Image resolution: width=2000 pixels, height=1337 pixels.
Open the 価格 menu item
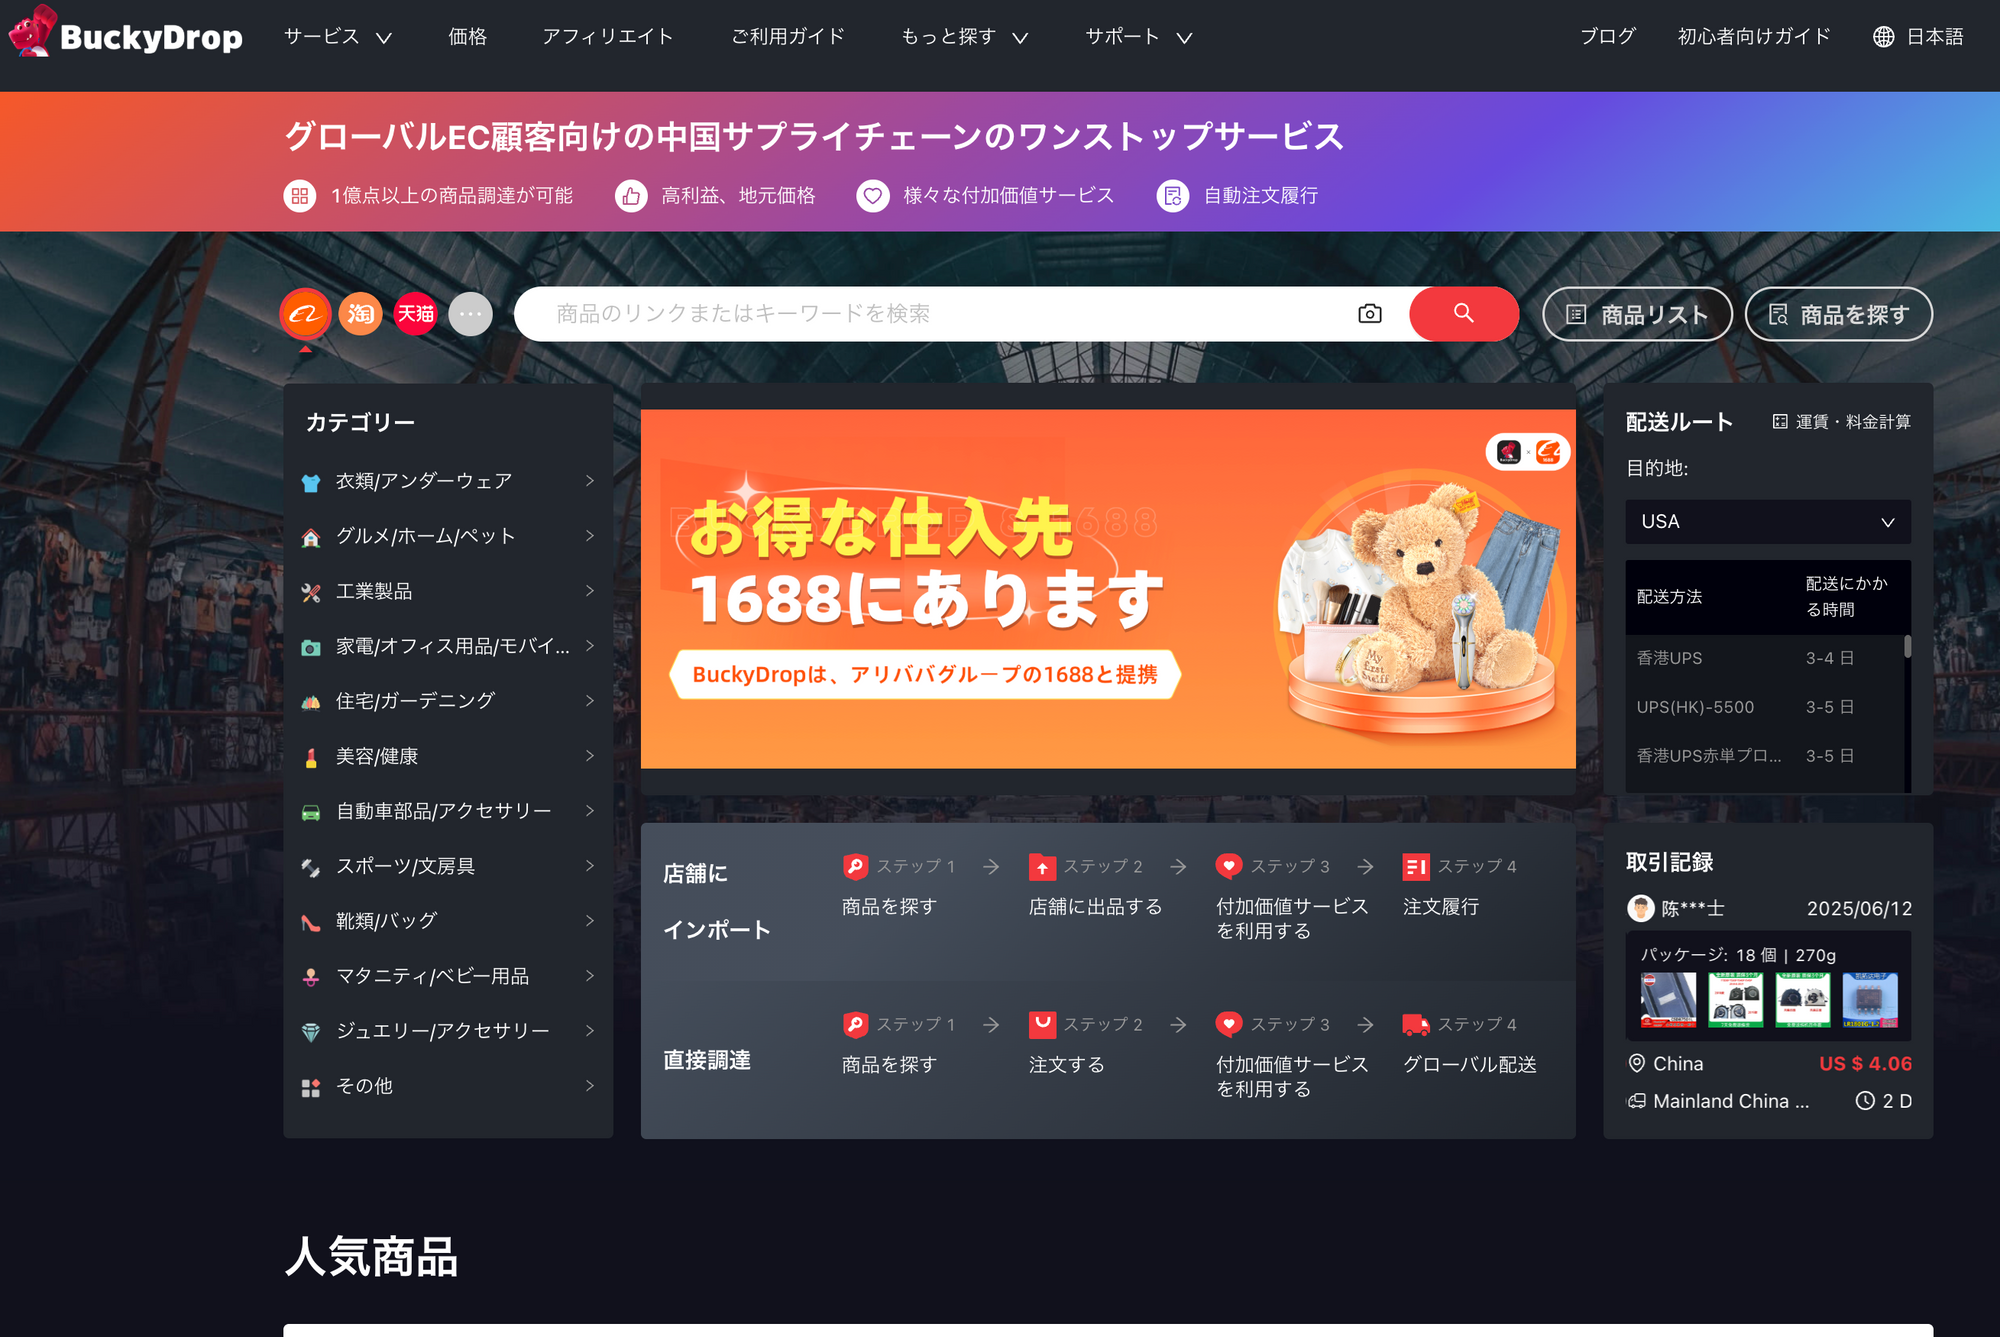[468, 37]
